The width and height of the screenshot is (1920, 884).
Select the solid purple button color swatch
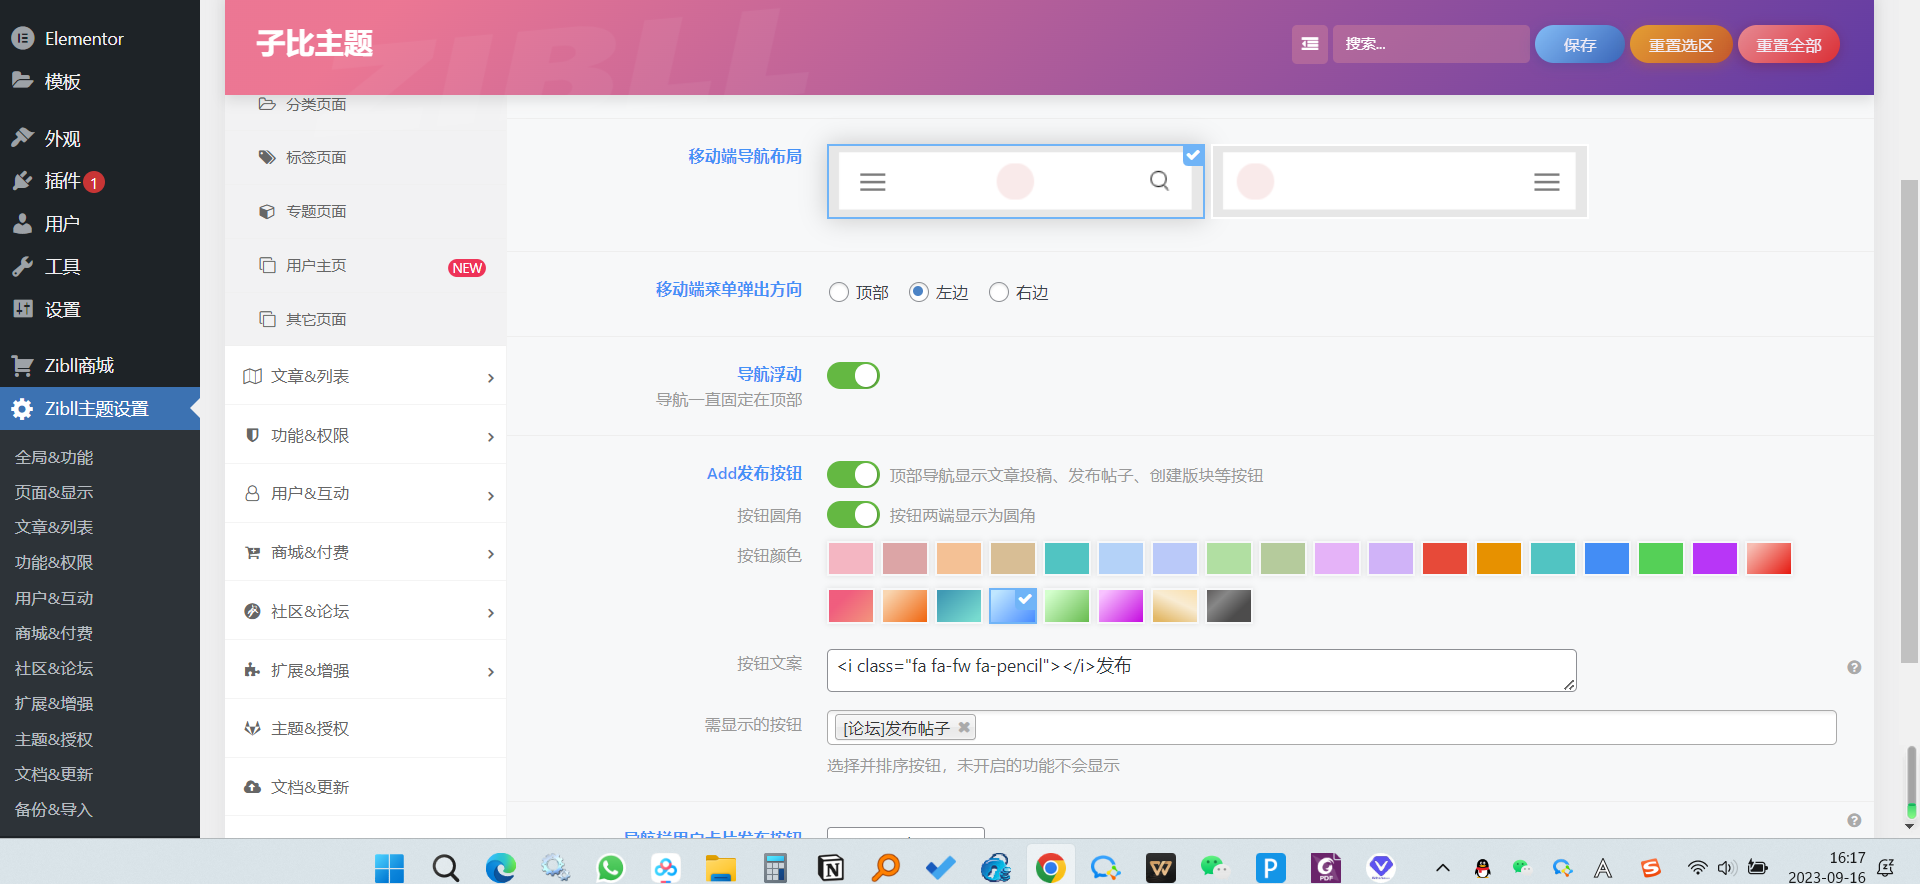click(1715, 558)
